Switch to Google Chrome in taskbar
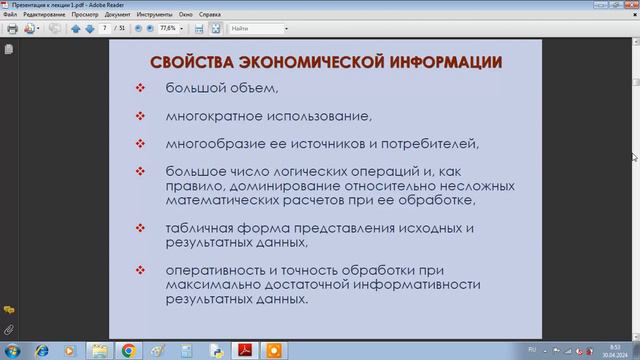640x360 pixels. coord(128,351)
